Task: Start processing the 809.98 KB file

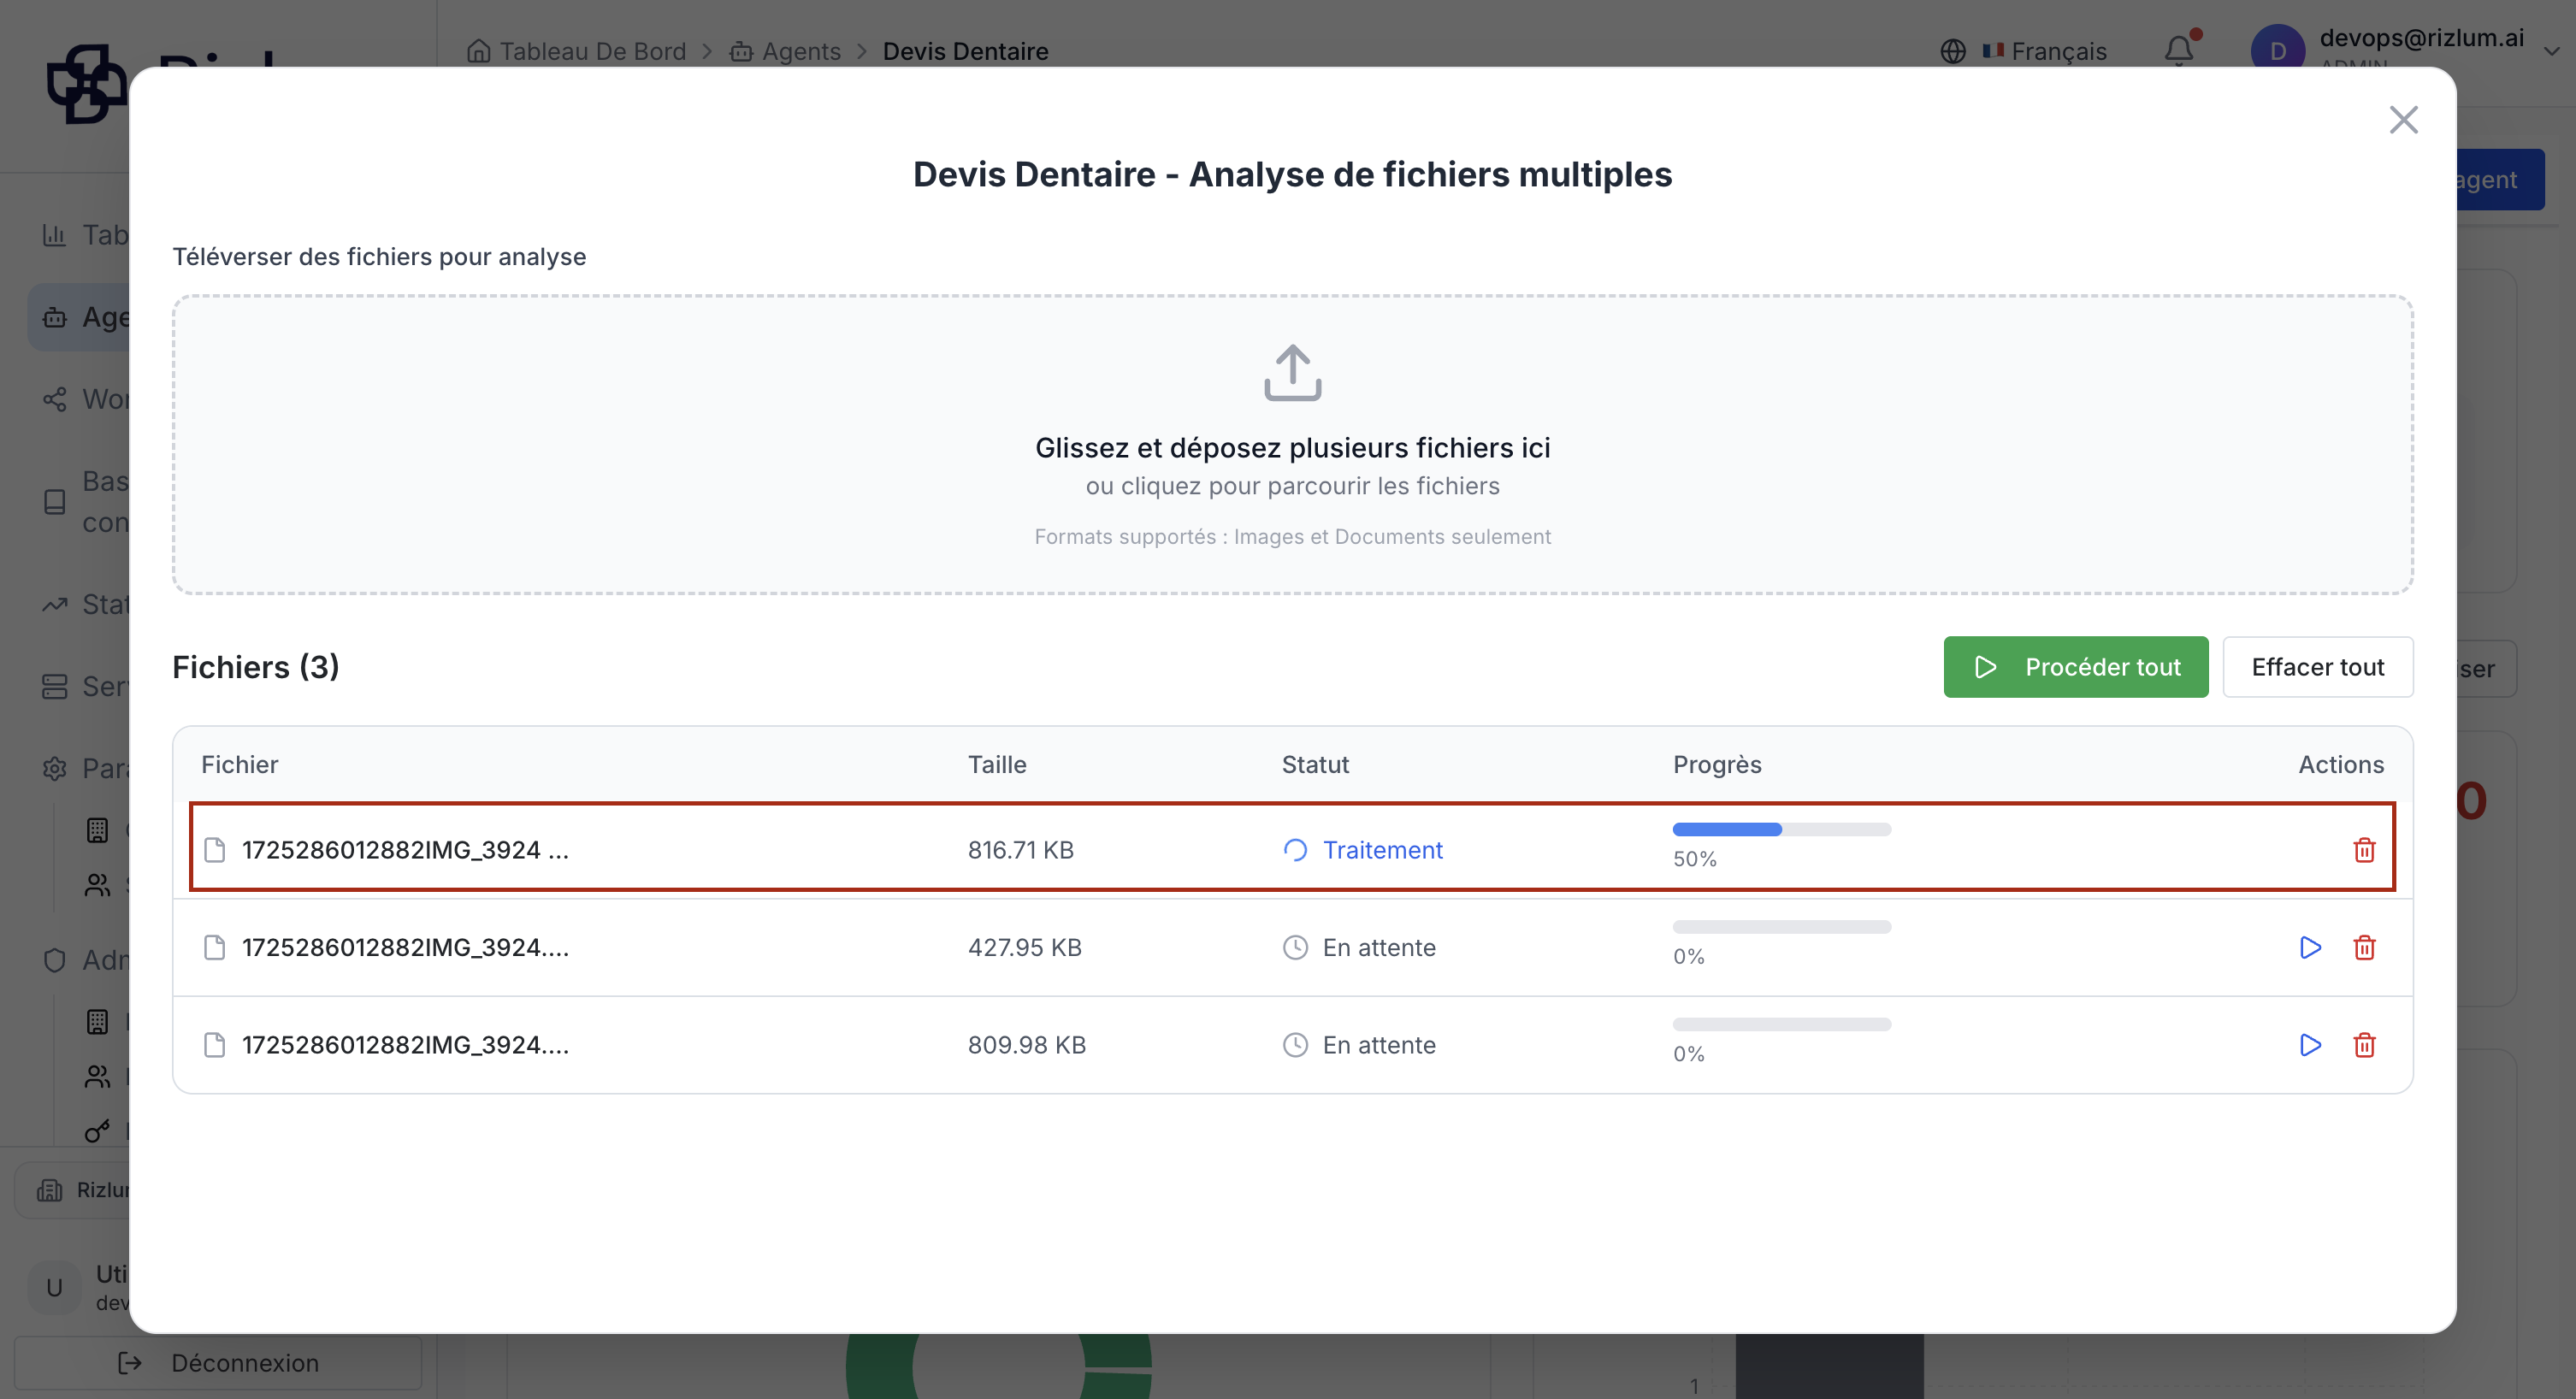Action: pos(2310,1045)
